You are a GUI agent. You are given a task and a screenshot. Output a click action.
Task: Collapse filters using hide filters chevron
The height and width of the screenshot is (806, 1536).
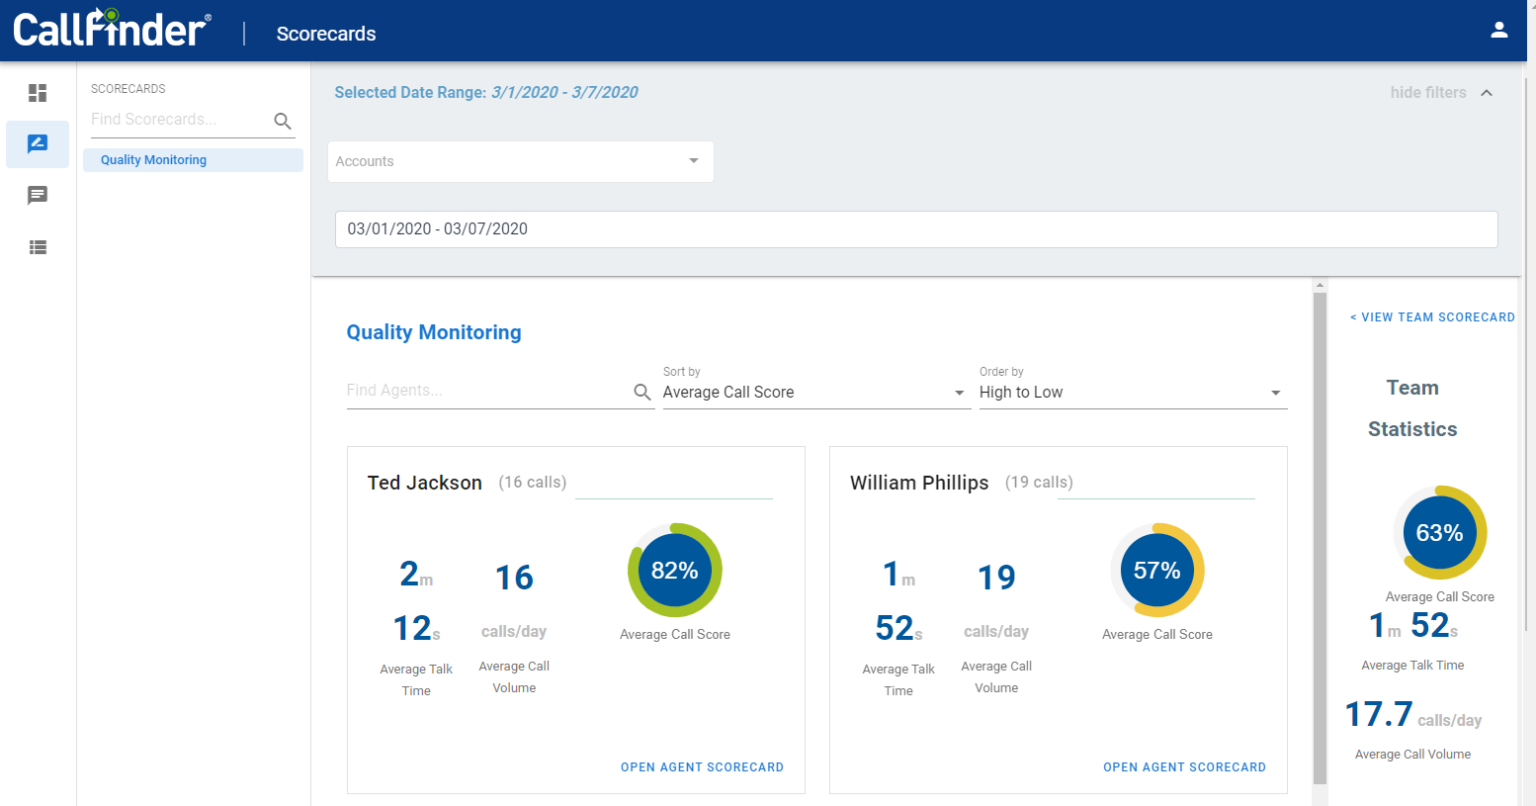tap(1487, 93)
